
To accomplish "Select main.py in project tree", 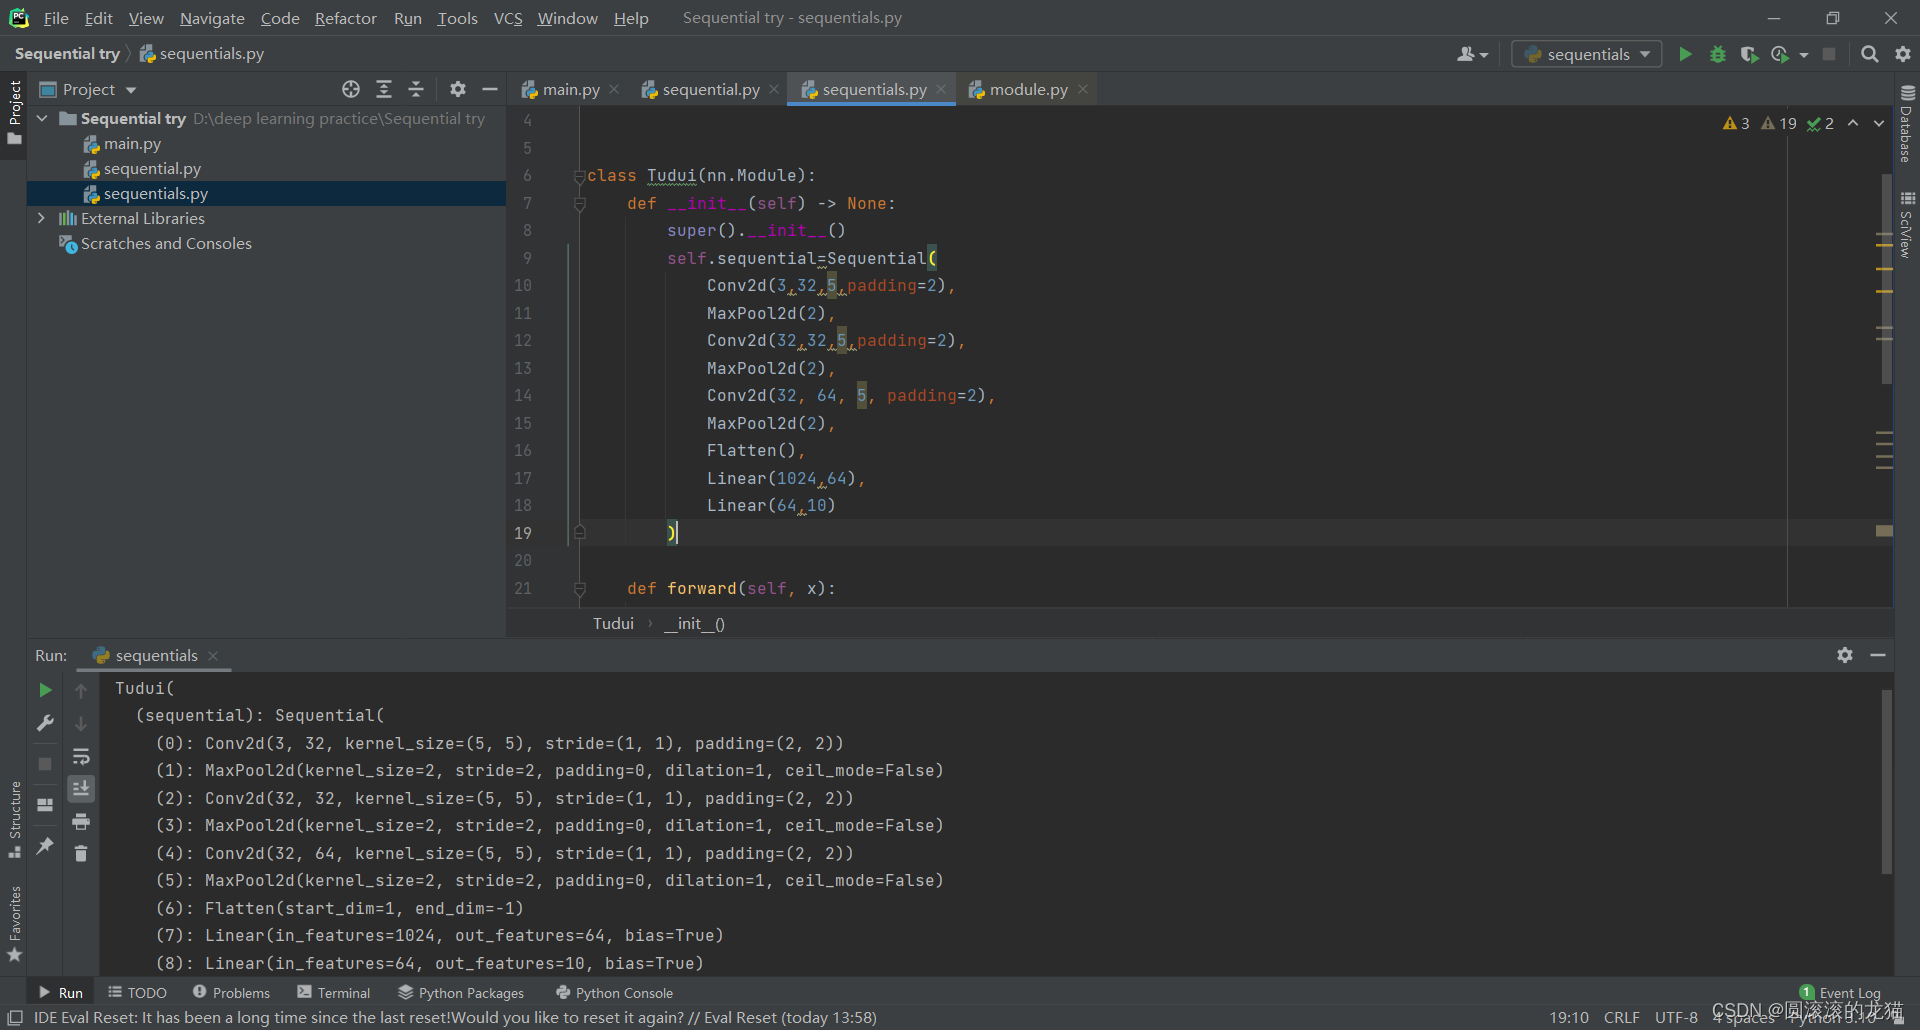I will click(x=132, y=144).
